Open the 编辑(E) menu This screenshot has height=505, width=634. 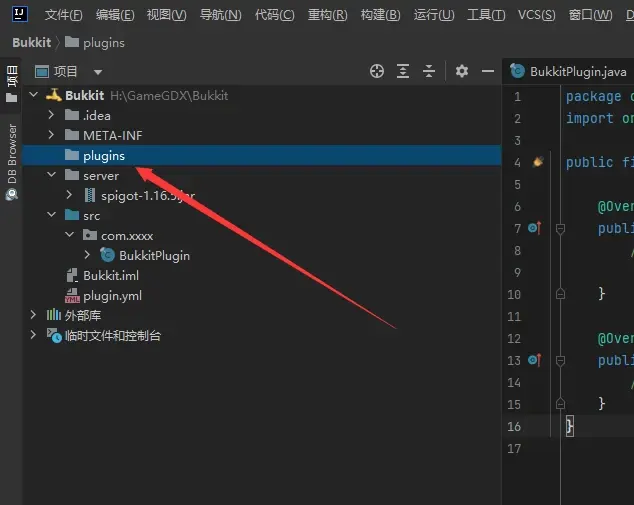[x=115, y=15]
